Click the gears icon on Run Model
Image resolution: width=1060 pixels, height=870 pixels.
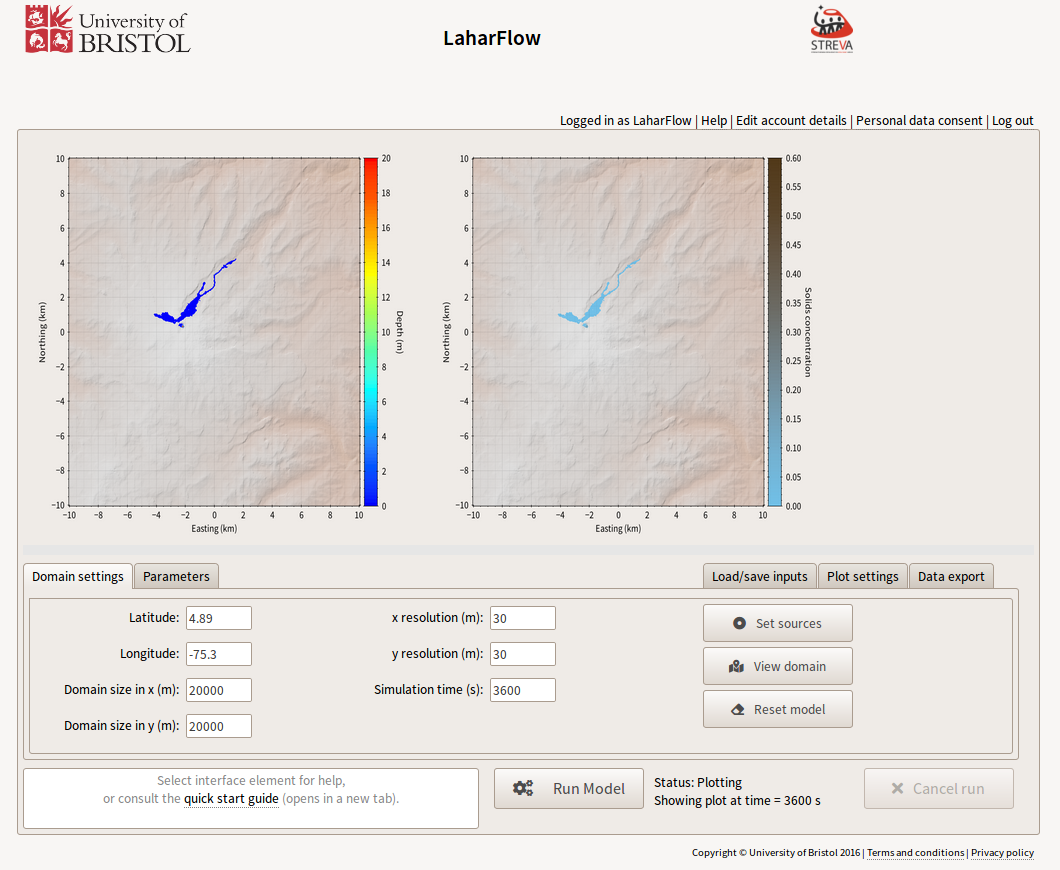point(523,788)
